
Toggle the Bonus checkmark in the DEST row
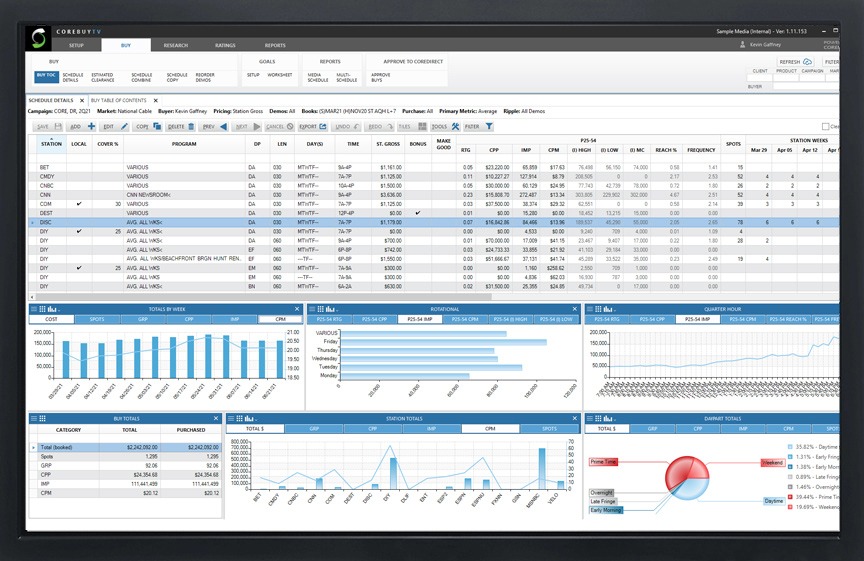point(418,213)
